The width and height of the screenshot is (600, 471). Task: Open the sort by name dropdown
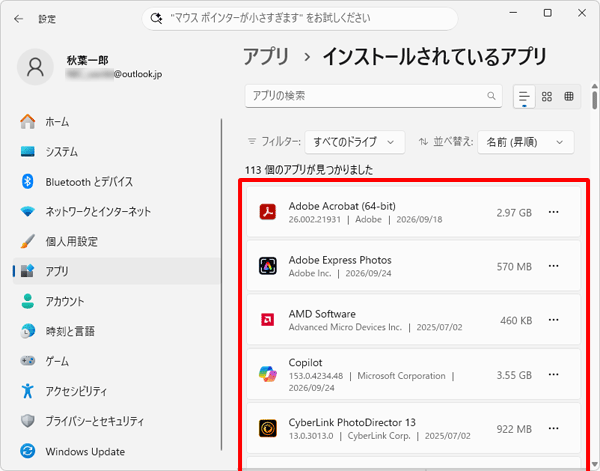[x=526, y=142]
